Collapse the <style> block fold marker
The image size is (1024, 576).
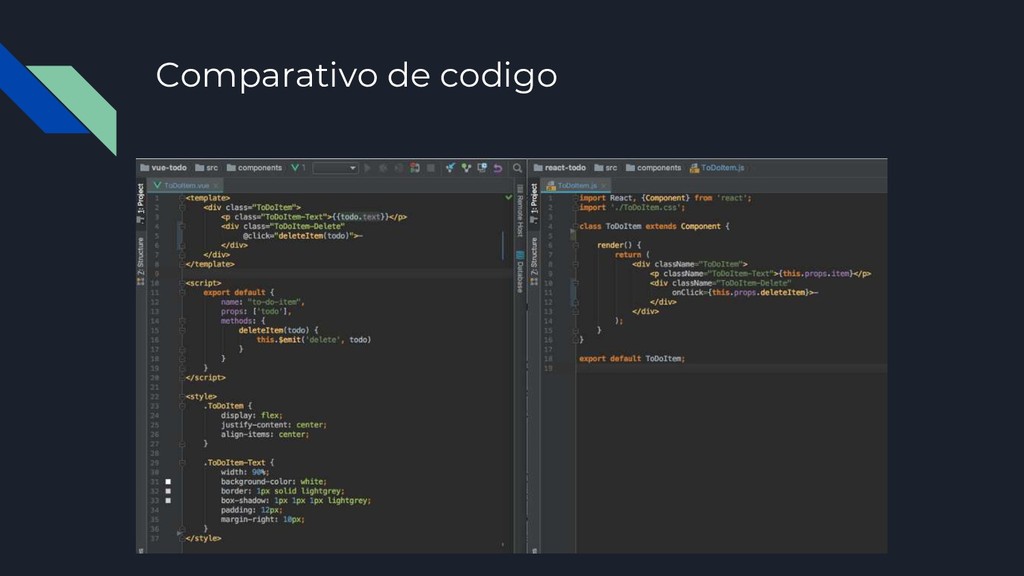182,396
